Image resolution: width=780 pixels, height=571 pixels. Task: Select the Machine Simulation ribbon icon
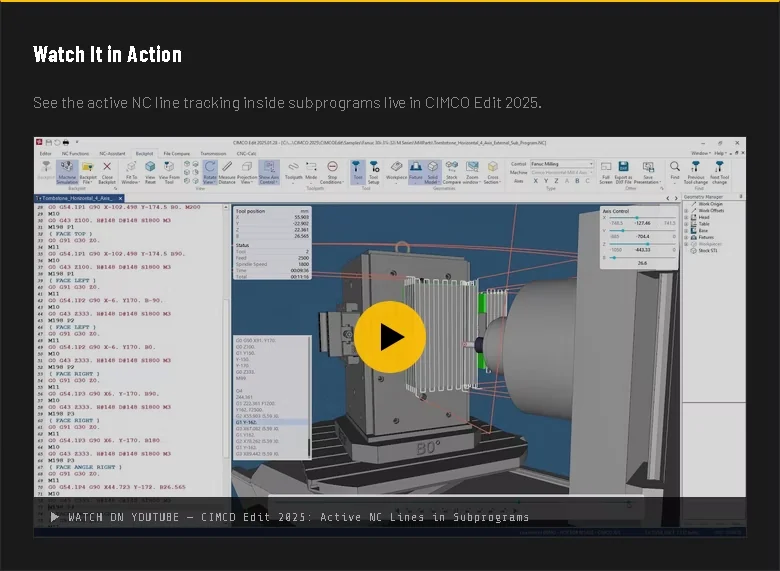click(x=67, y=172)
